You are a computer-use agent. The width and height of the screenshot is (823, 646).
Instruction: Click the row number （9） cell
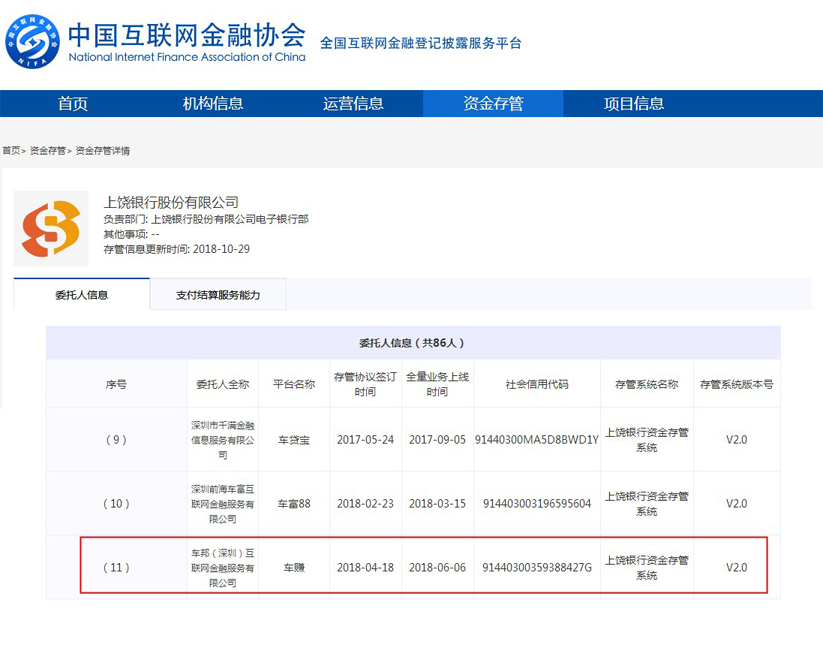tap(116, 440)
